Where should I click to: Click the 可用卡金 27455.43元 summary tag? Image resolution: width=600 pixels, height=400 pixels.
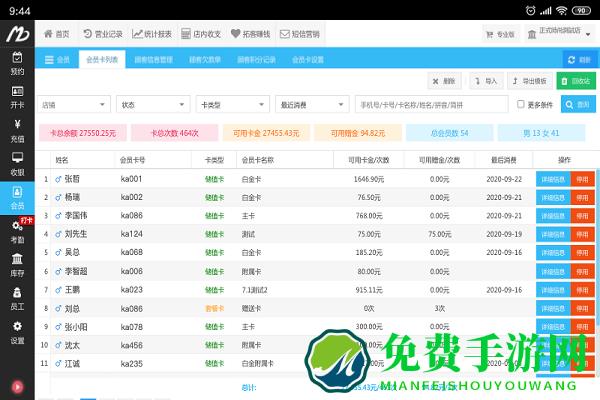[x=266, y=133]
